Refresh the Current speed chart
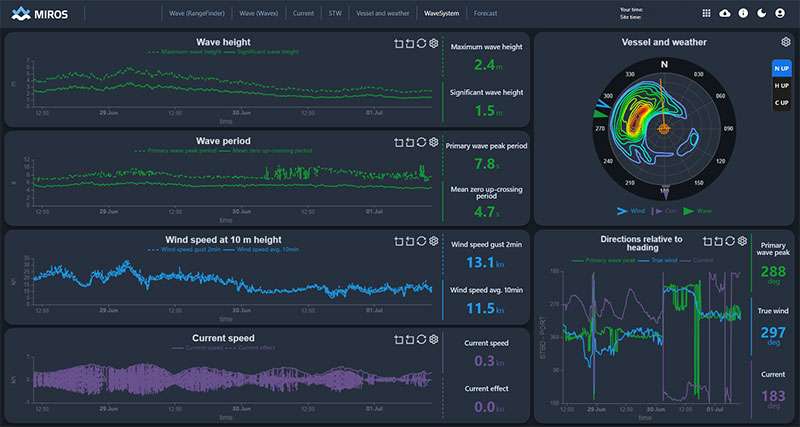The height and width of the screenshot is (427, 800). click(x=421, y=339)
